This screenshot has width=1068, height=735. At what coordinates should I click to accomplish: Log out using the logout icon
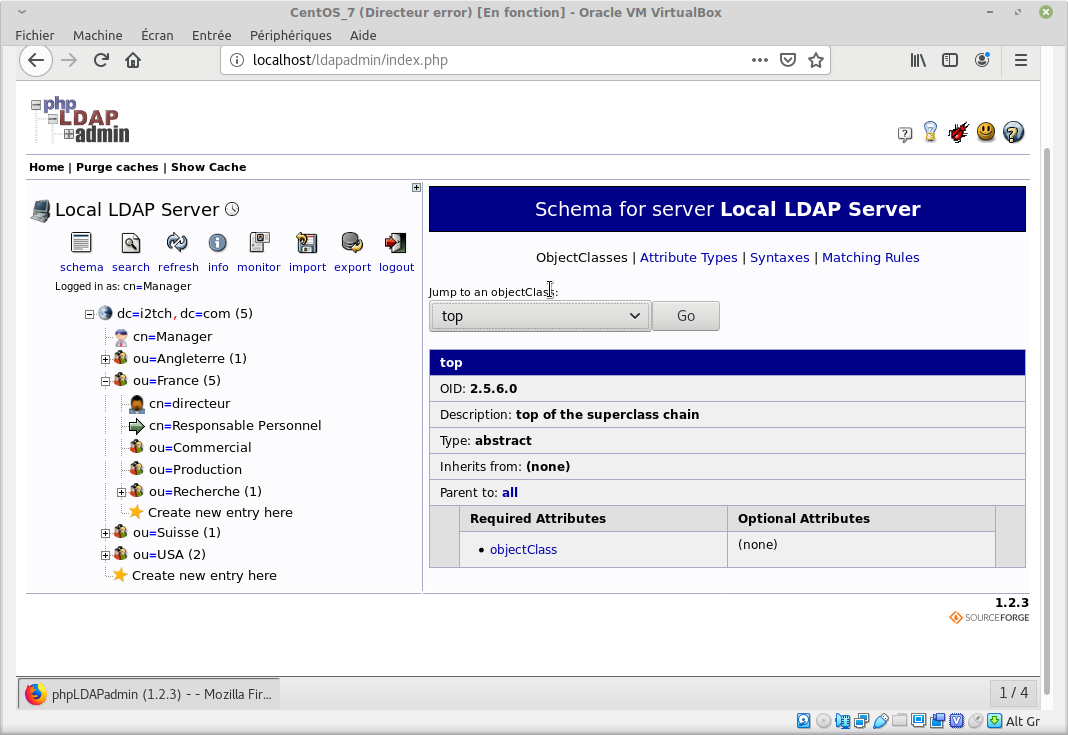(x=396, y=243)
